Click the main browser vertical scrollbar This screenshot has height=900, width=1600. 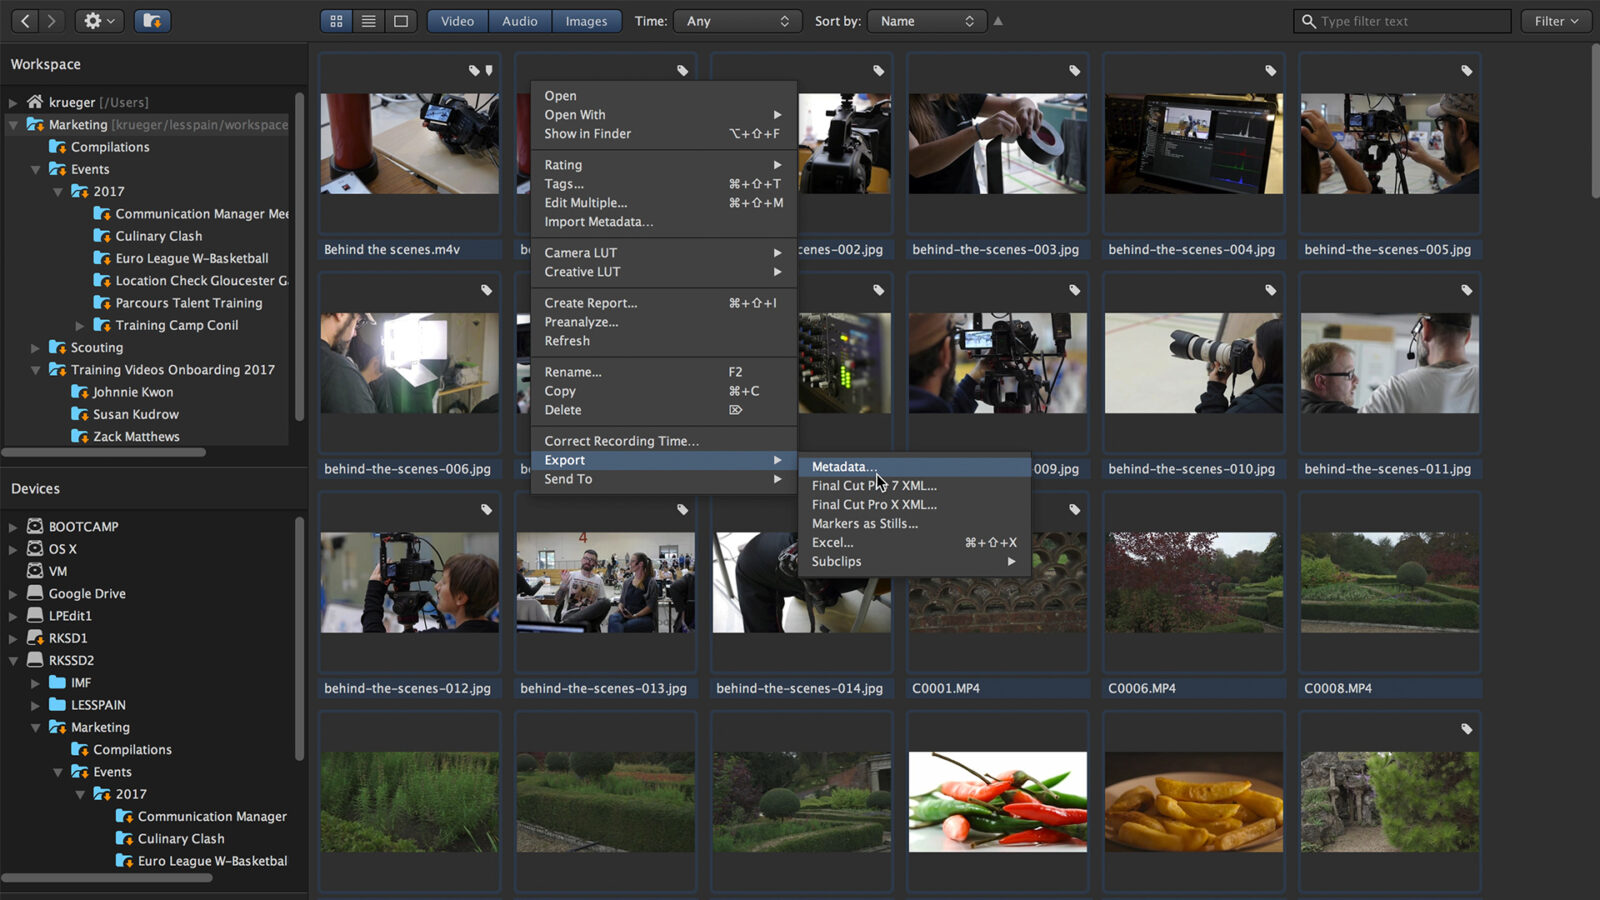click(1594, 122)
